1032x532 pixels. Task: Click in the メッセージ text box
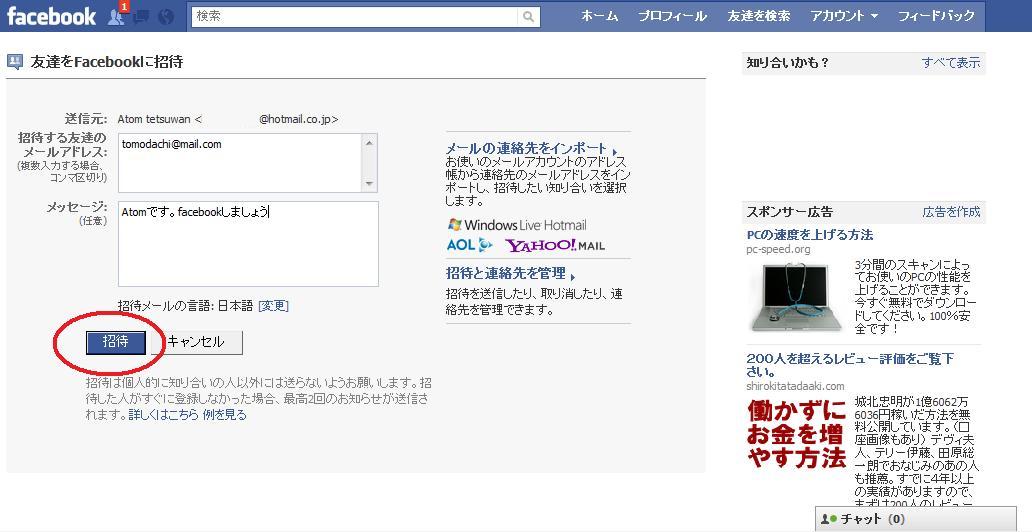(248, 244)
